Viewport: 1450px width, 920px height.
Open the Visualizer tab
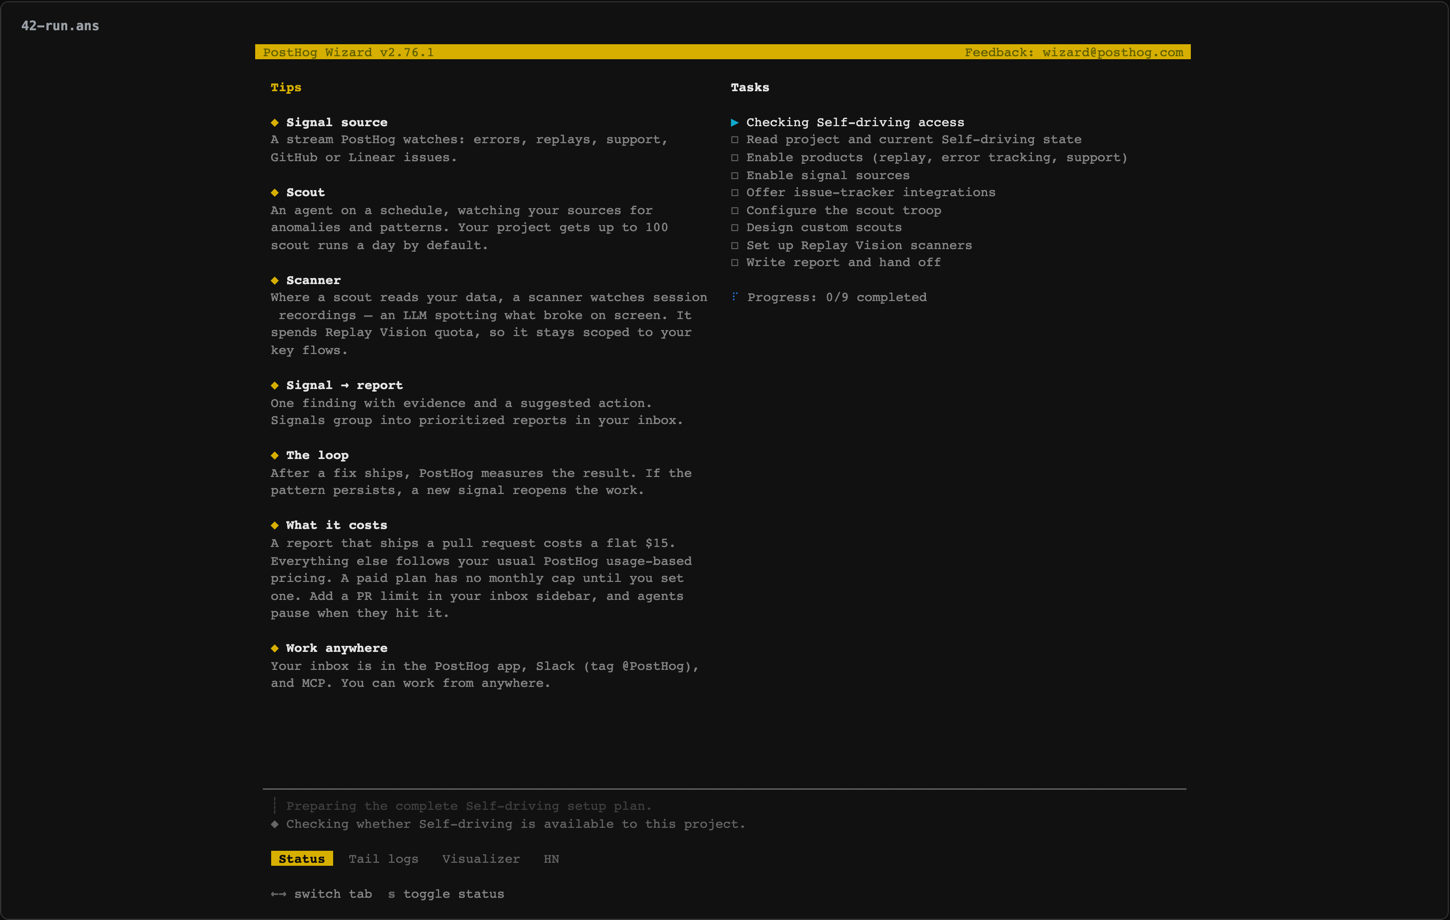[x=481, y=859]
